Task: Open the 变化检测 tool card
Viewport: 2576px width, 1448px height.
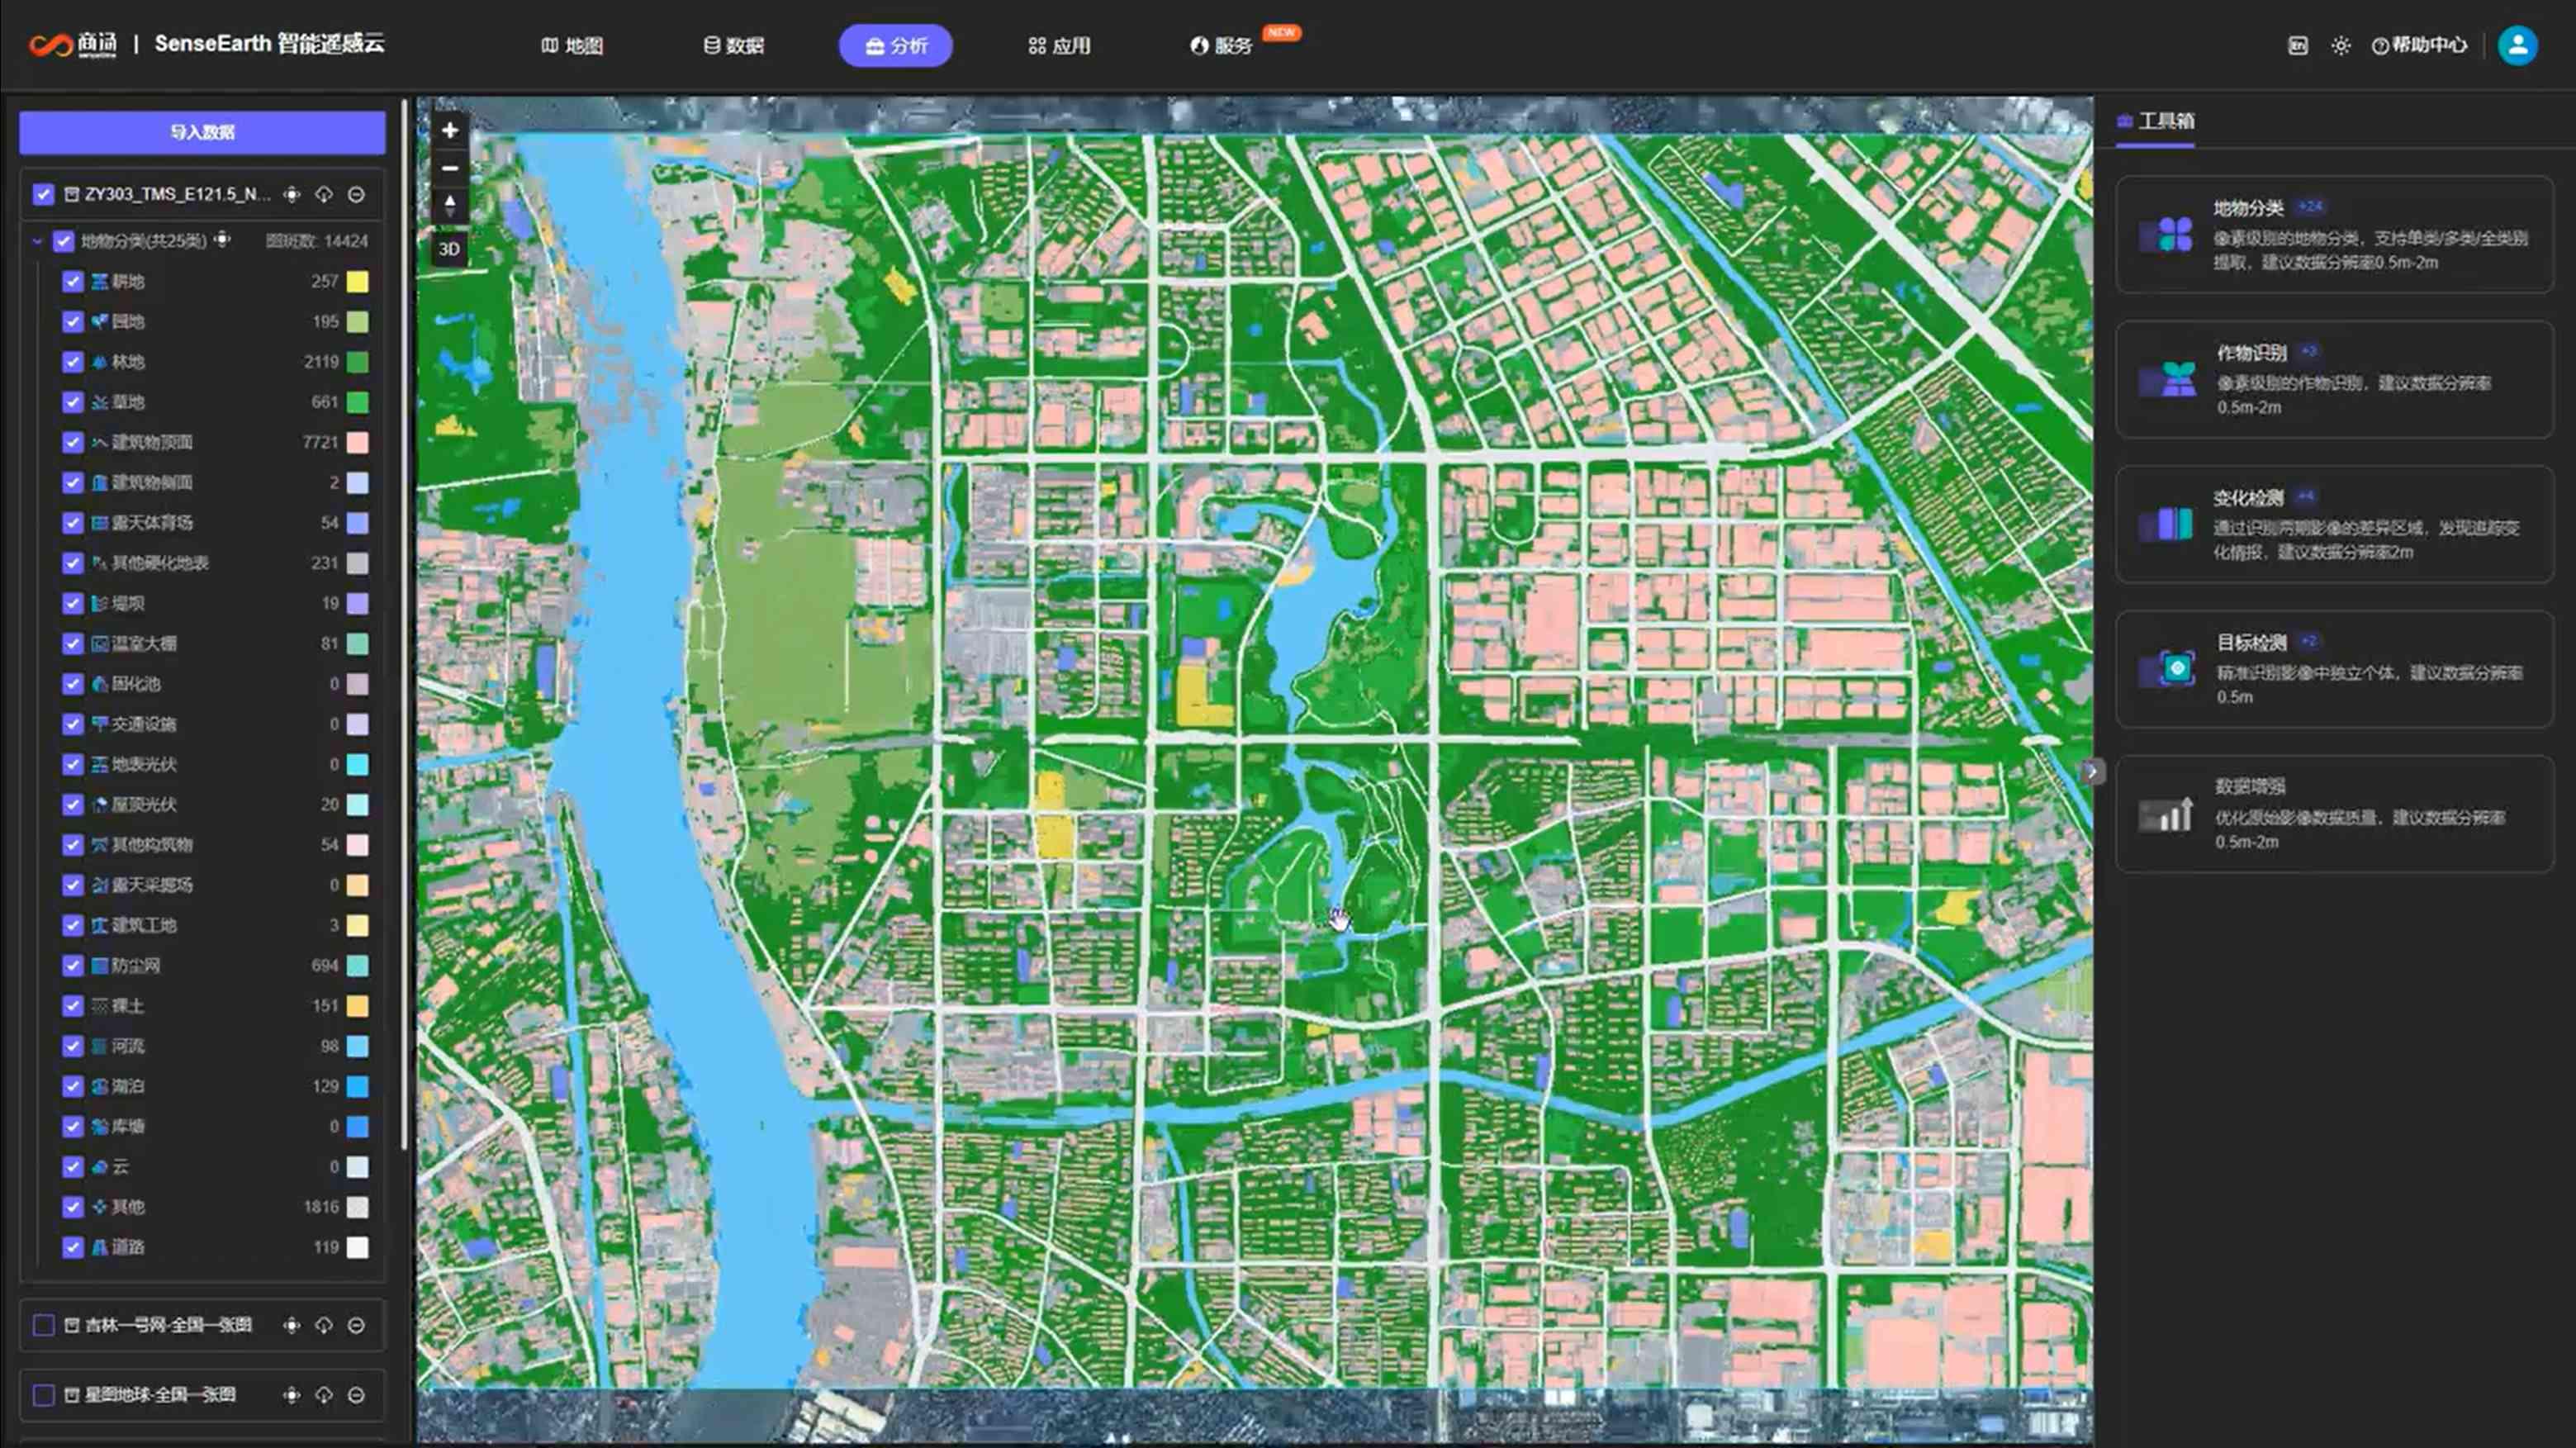Action: (2334, 524)
